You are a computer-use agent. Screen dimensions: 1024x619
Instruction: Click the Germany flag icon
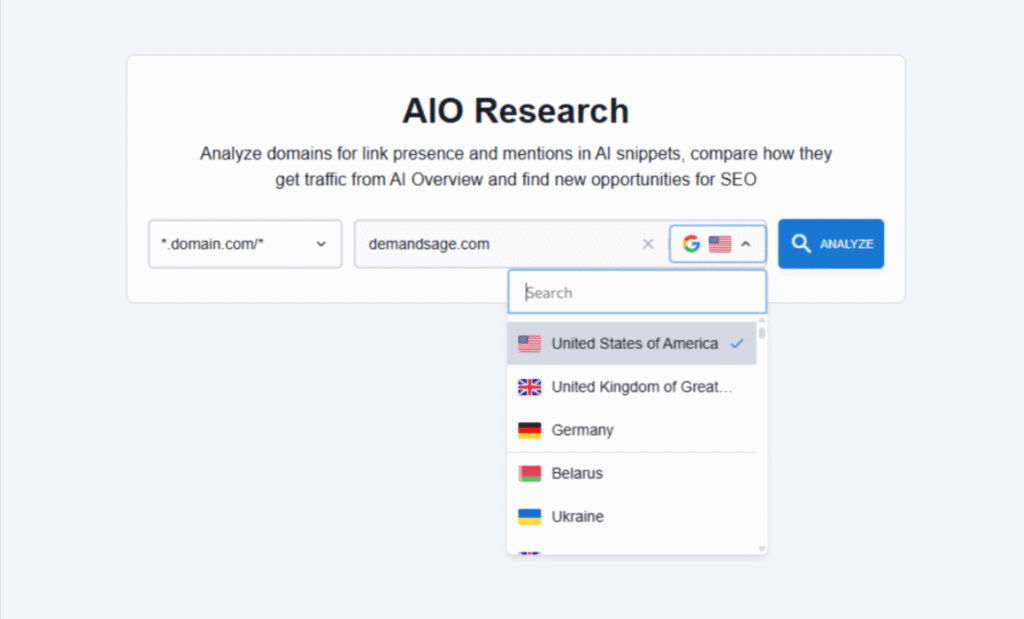pos(530,430)
